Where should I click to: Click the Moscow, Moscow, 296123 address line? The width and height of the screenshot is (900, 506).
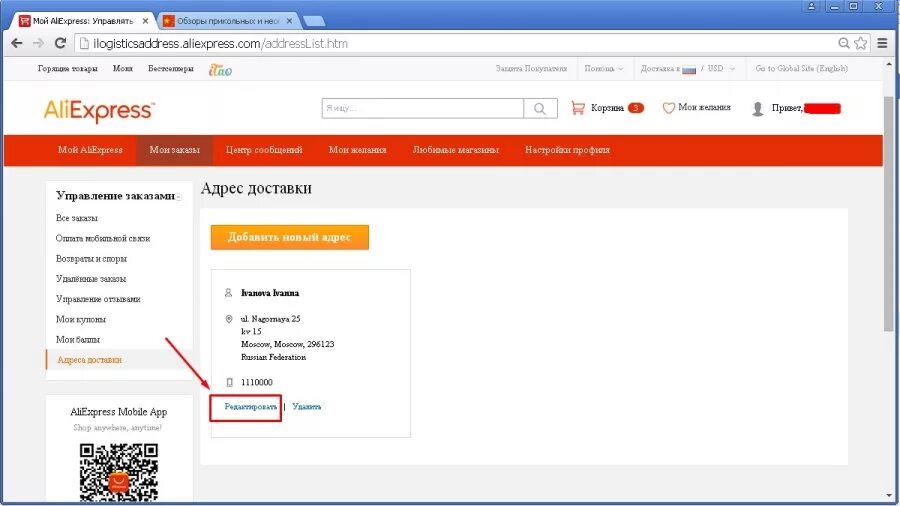tap(288, 344)
